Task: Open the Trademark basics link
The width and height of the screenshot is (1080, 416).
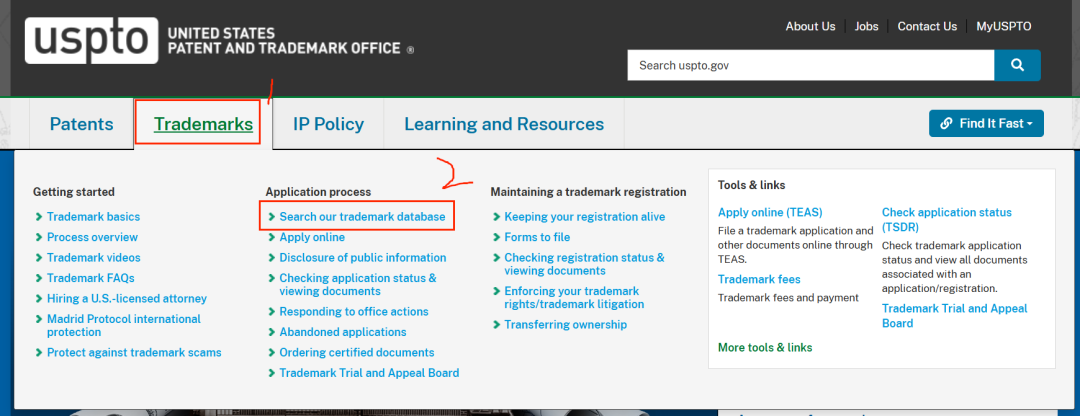Action: point(93,216)
